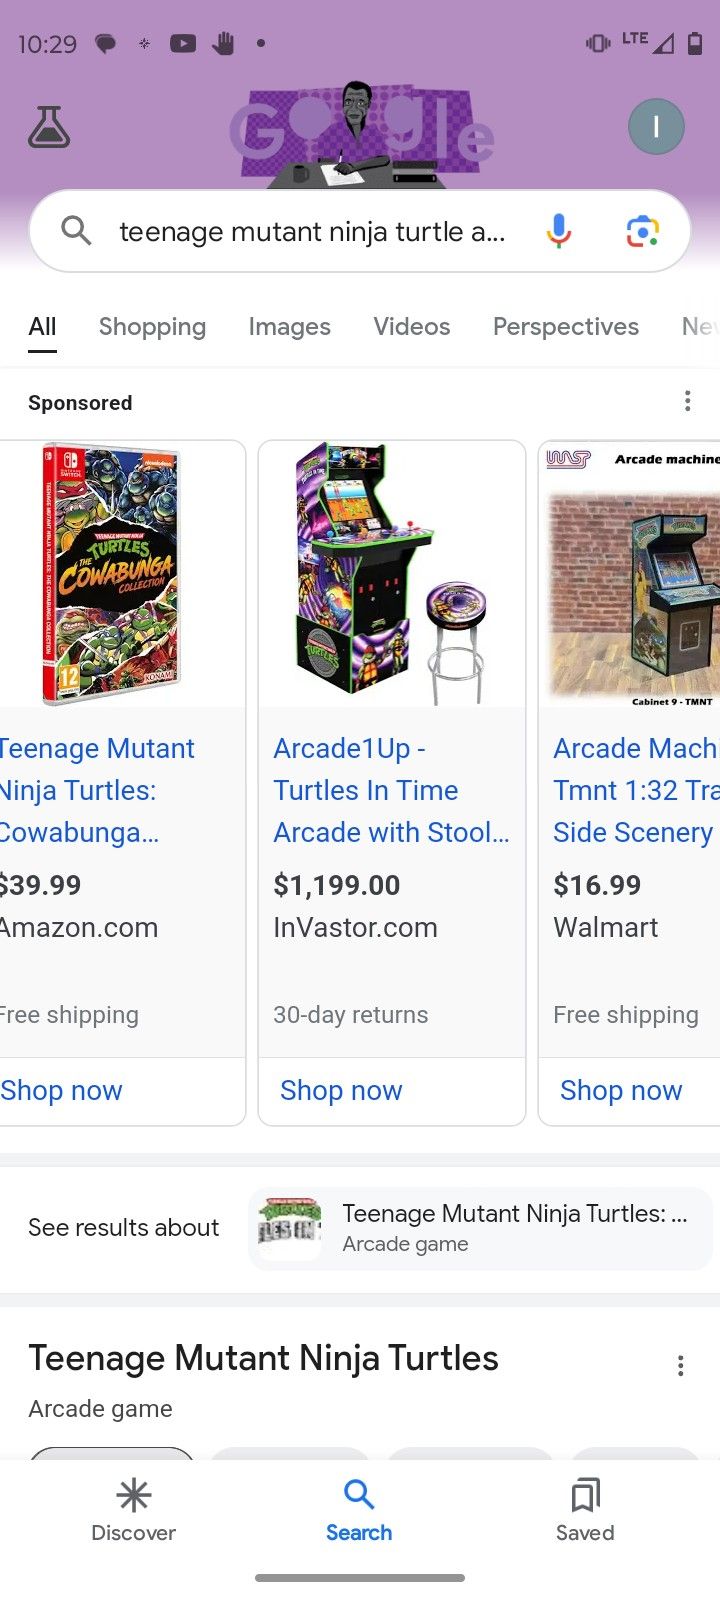The height and width of the screenshot is (1600, 720).
Task: Tap Shop now for Walmart arcade listing
Action: pos(621,1090)
